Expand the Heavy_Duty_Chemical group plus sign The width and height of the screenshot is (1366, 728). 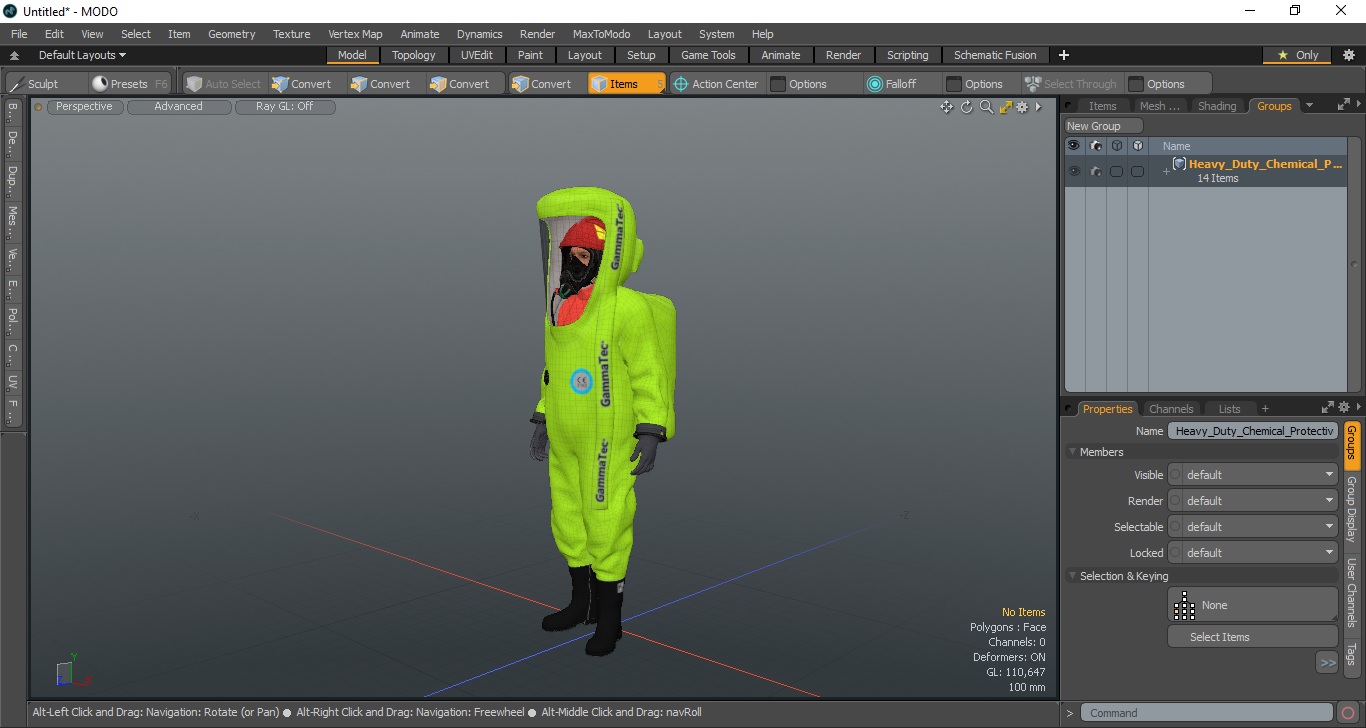(x=1165, y=172)
